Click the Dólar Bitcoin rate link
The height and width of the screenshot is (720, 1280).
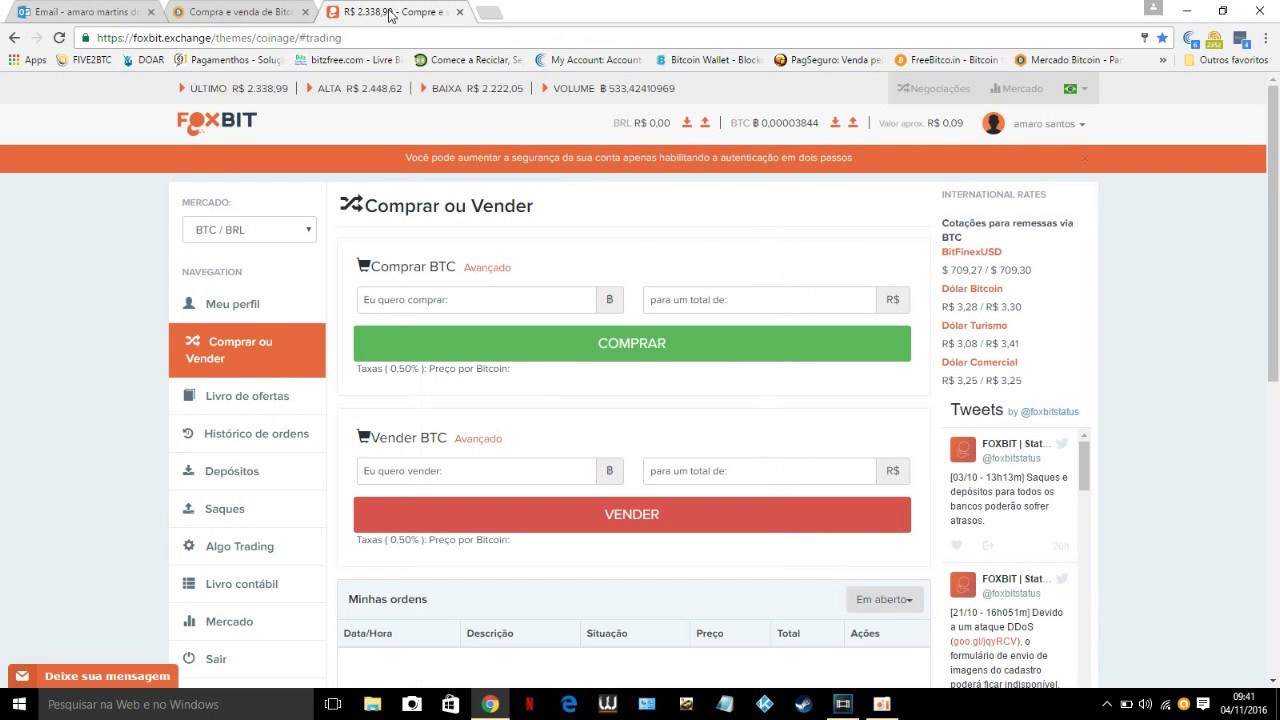tap(972, 289)
